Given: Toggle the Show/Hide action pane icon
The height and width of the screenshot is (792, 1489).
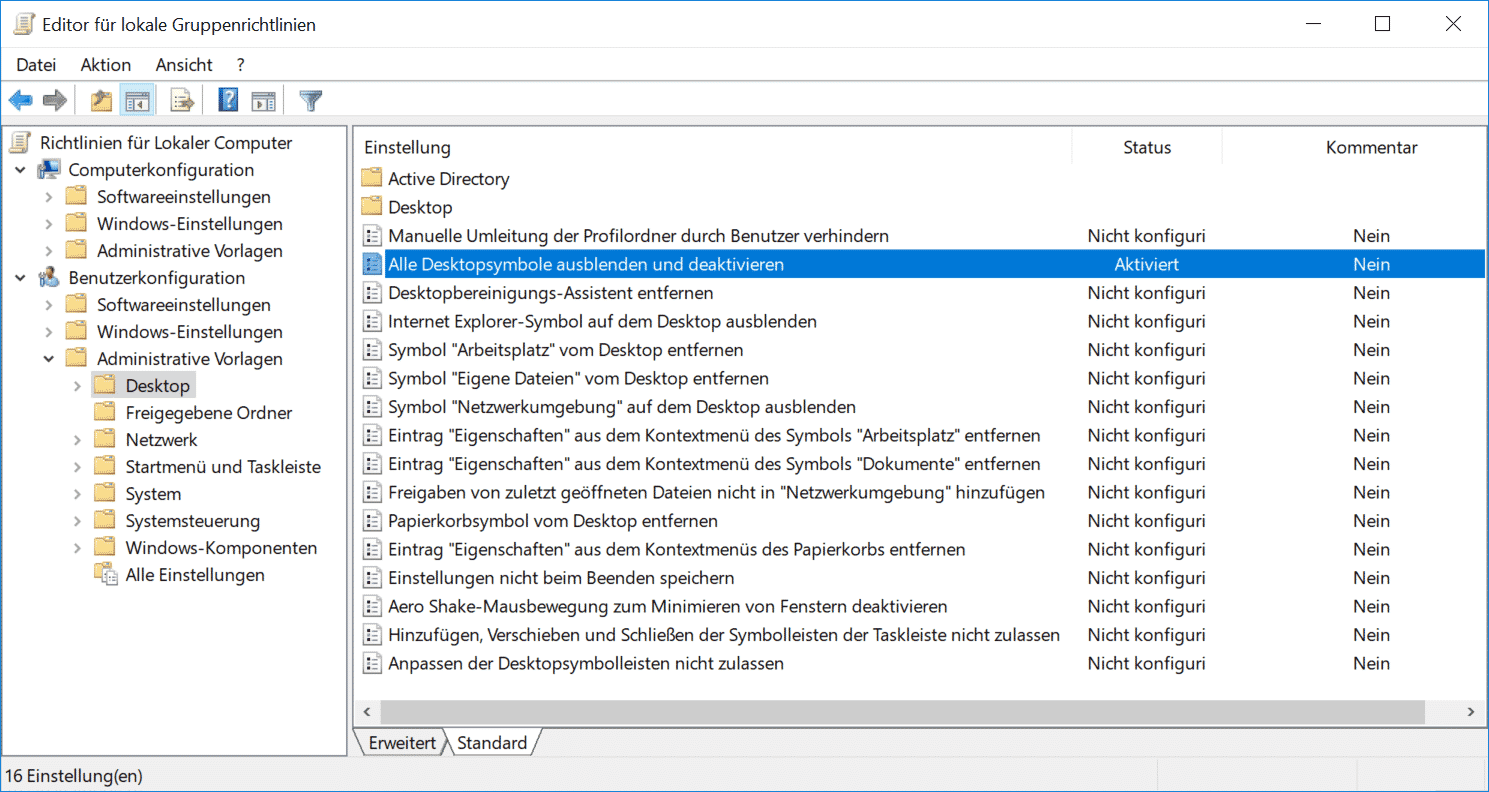Looking at the screenshot, I should tap(263, 100).
